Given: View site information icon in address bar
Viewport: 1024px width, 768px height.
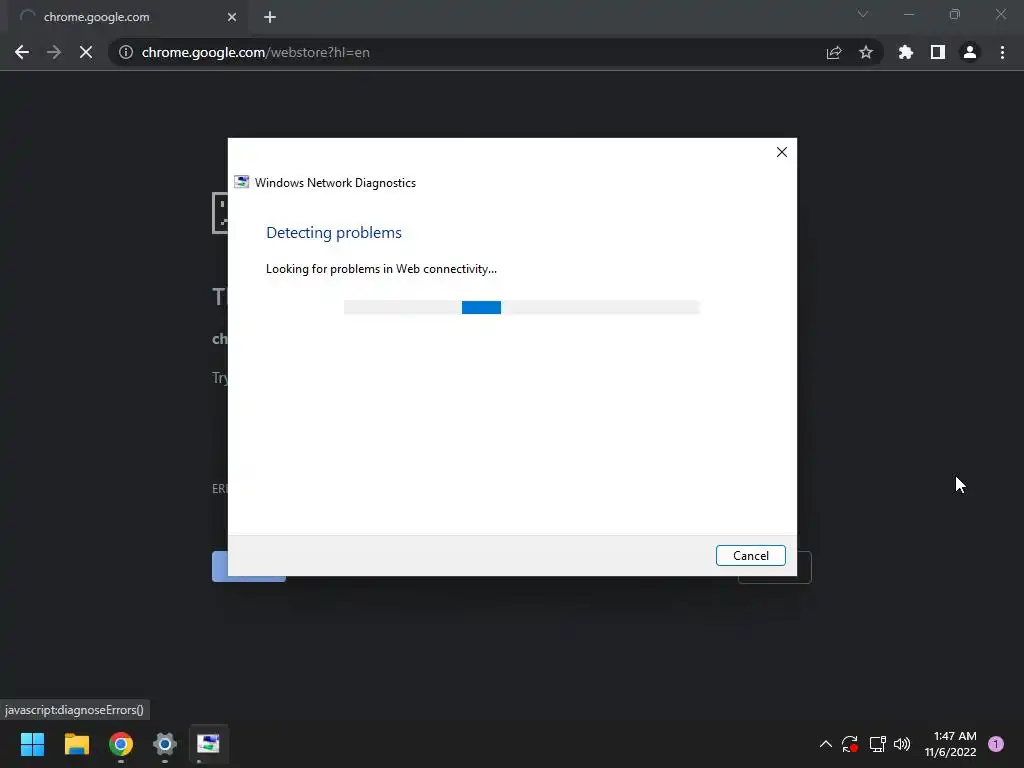Looking at the screenshot, I should (x=126, y=52).
